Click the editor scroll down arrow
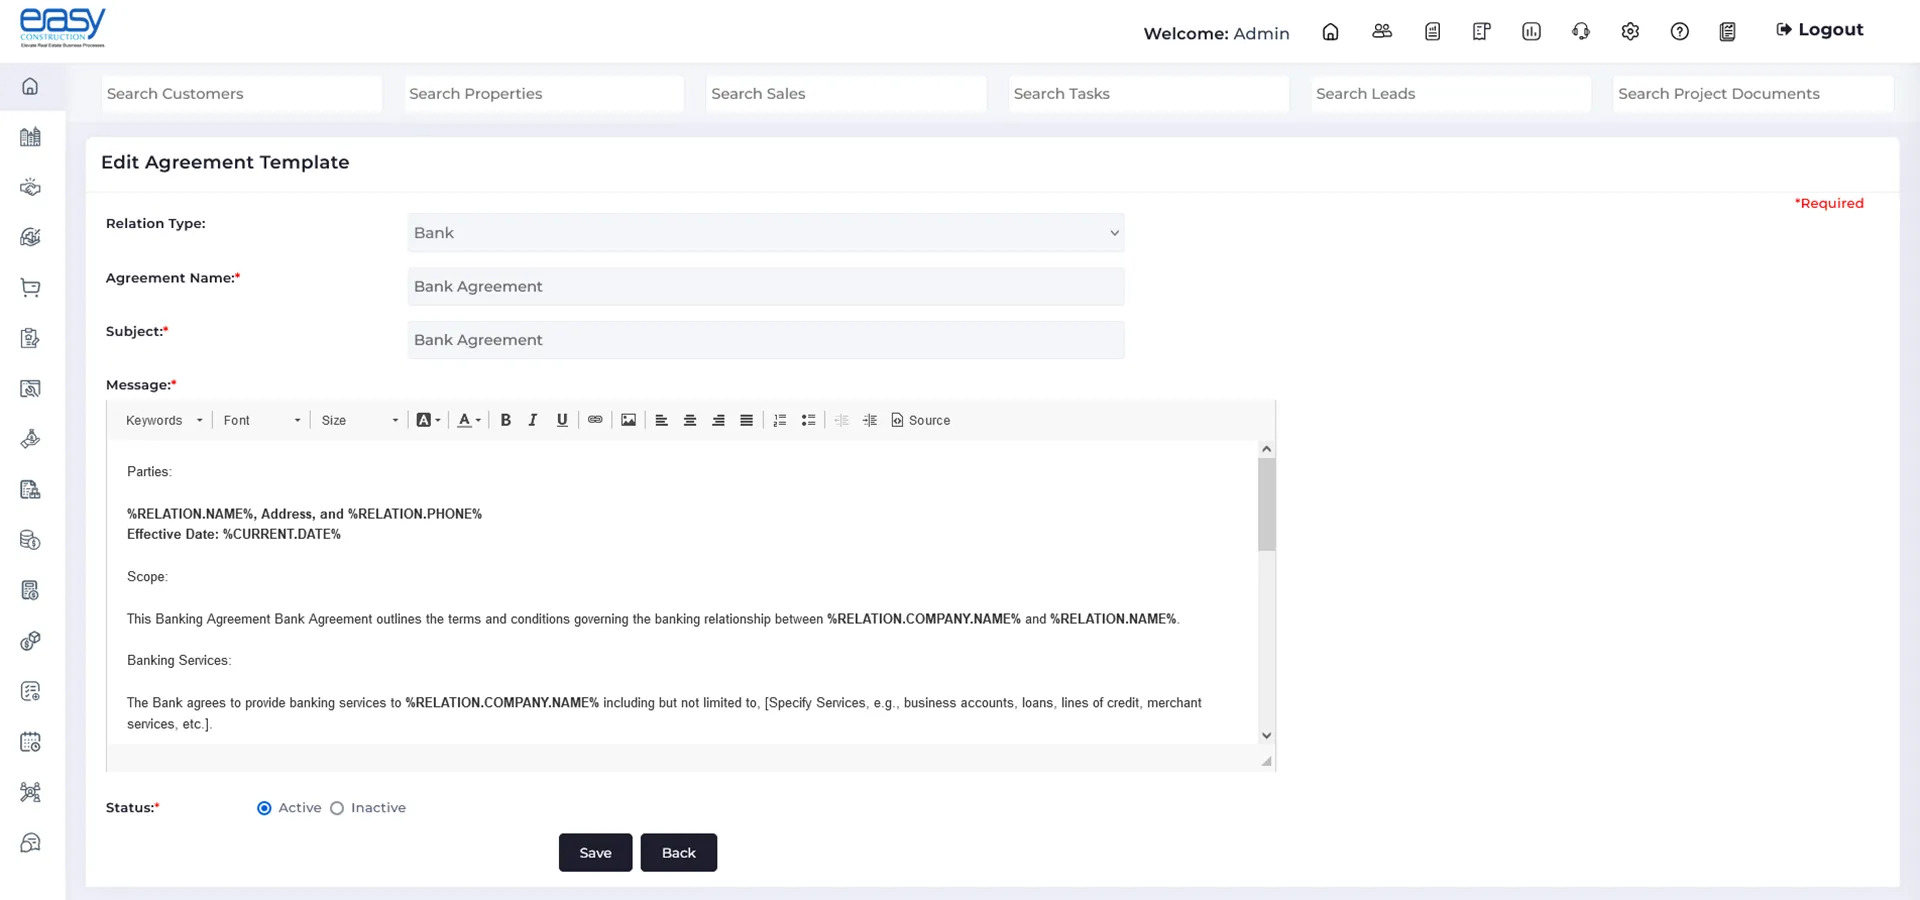1920x900 pixels. pos(1267,735)
